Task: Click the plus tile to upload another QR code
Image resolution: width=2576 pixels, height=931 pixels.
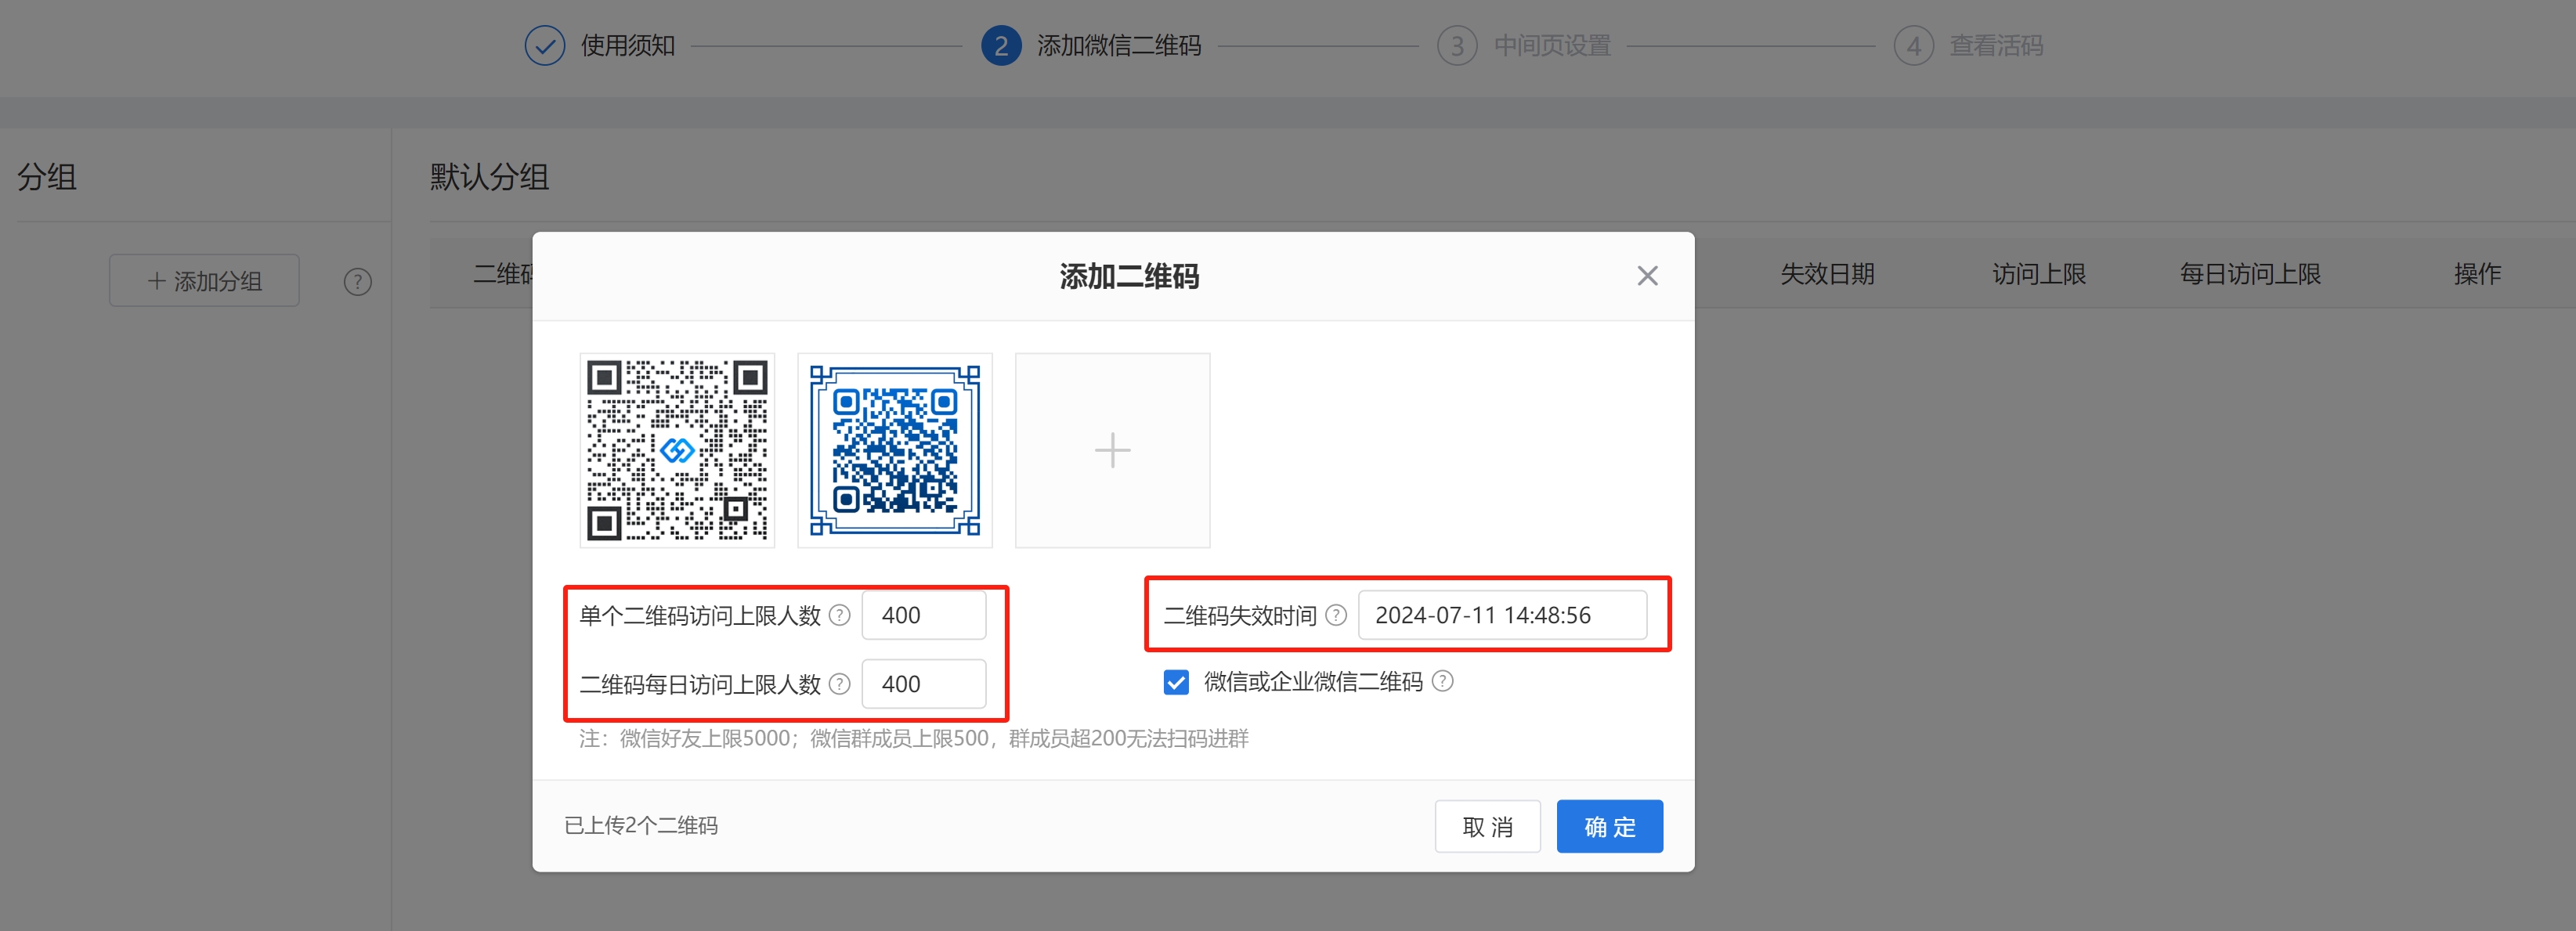Action: [1112, 450]
